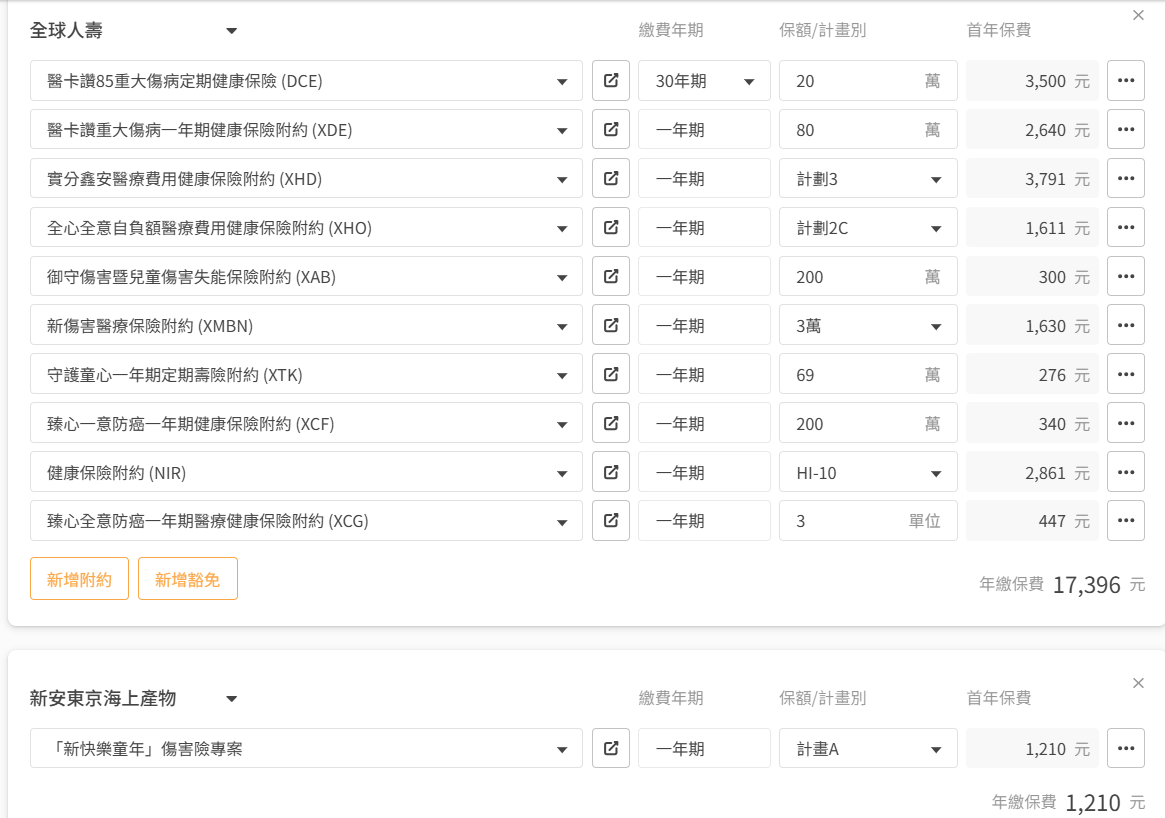Screen dimensions: 1165x818
Task: Open the 30年期 payment term dropdown
Action: [x=704, y=80]
